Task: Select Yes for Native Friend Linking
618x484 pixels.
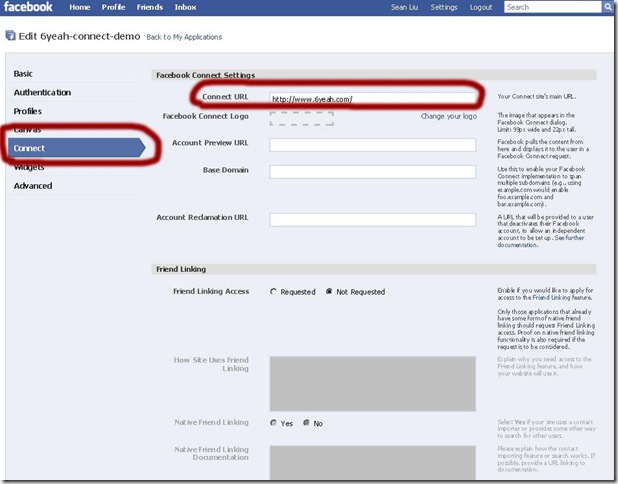Action: click(273, 423)
